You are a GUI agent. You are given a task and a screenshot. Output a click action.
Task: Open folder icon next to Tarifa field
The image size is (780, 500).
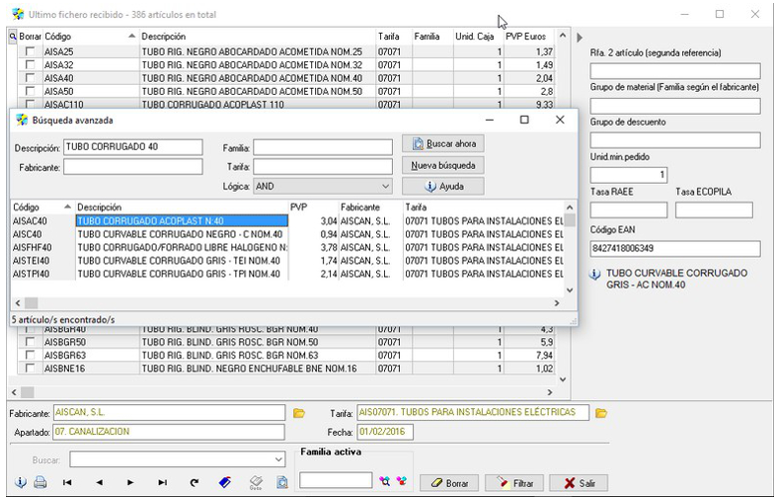(601, 412)
